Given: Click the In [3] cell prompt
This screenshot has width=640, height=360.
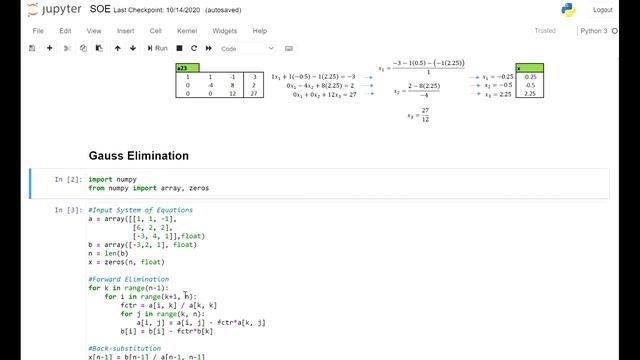Looking at the screenshot, I should [x=68, y=210].
